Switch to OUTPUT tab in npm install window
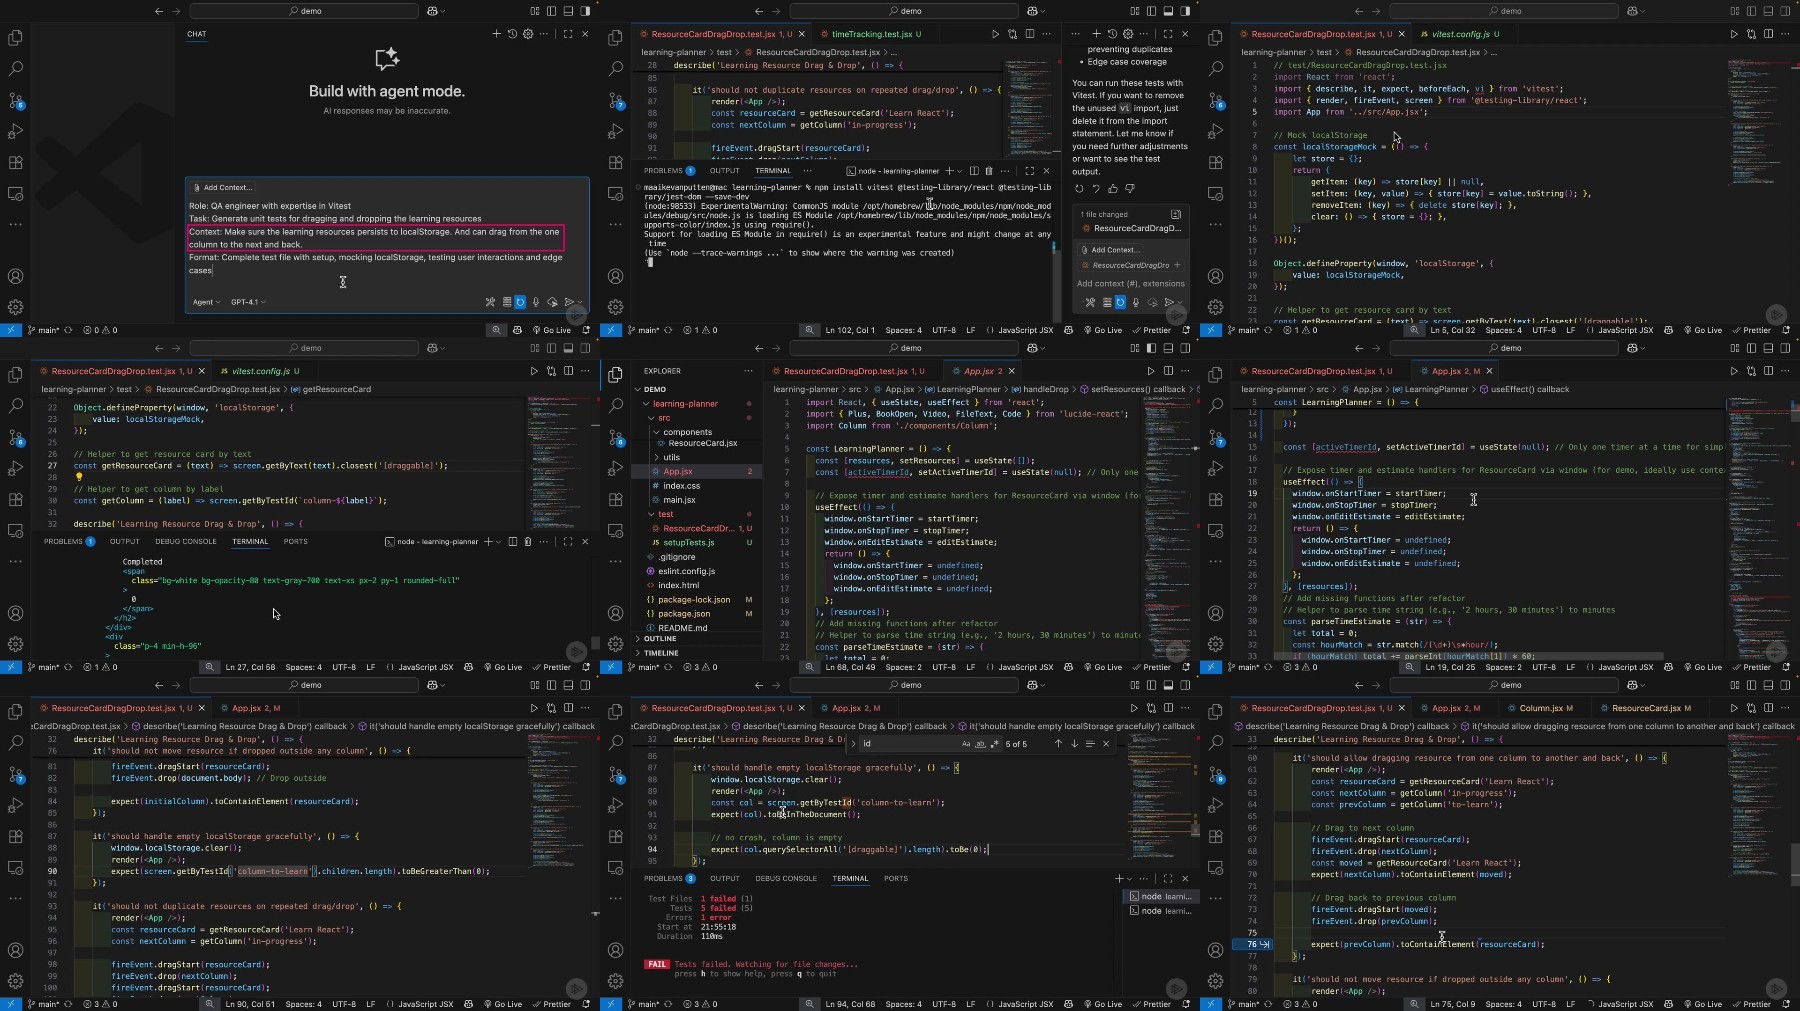Viewport: 1800px width, 1011px height. coord(725,171)
